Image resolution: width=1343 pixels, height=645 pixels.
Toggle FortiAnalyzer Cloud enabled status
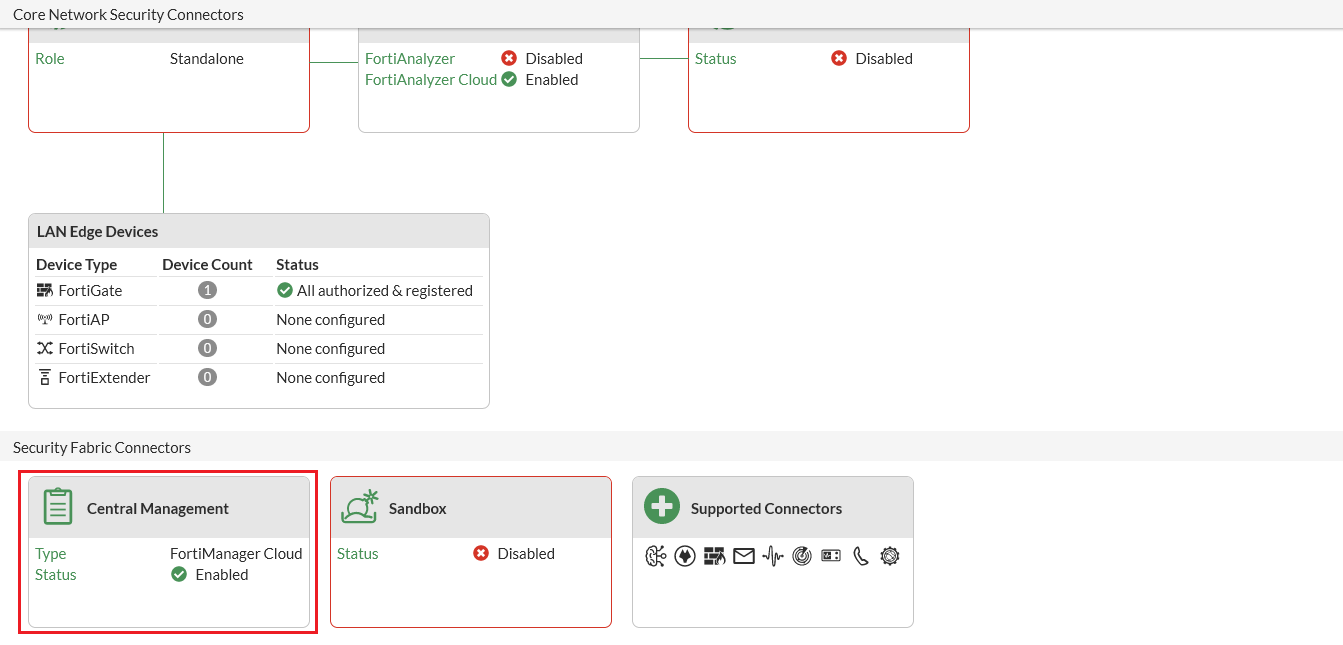(508, 79)
